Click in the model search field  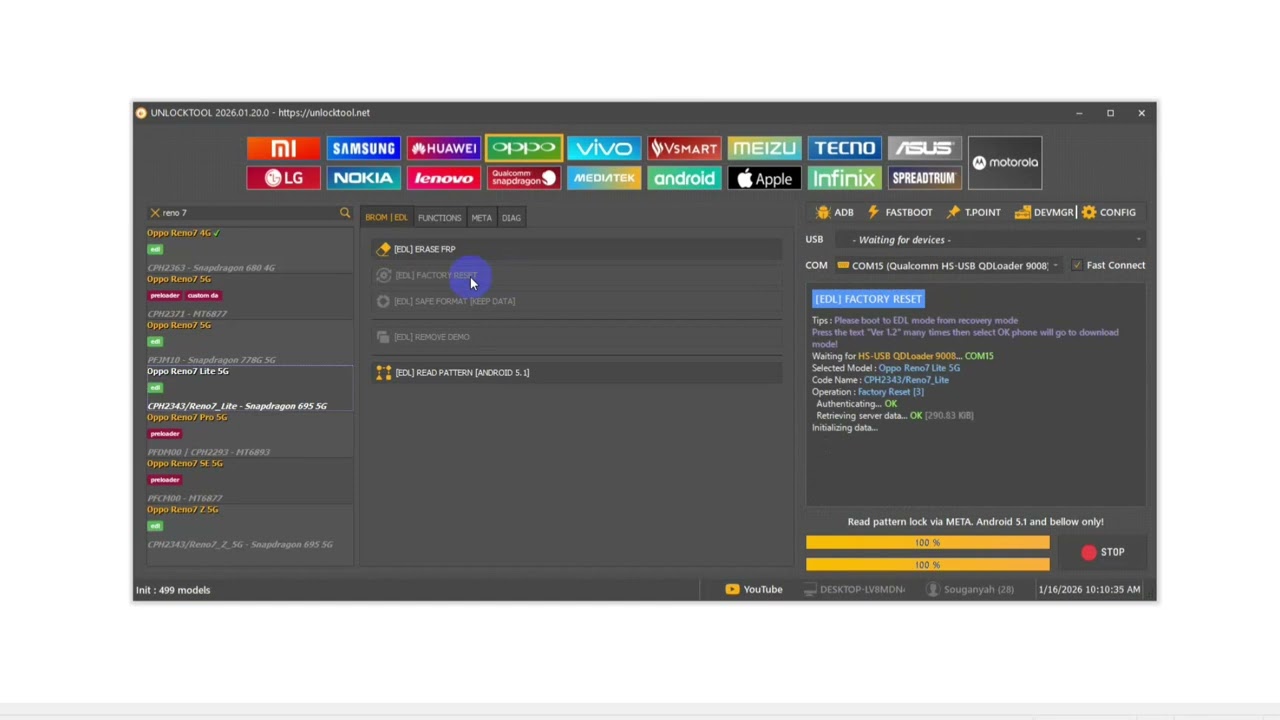[x=249, y=213]
